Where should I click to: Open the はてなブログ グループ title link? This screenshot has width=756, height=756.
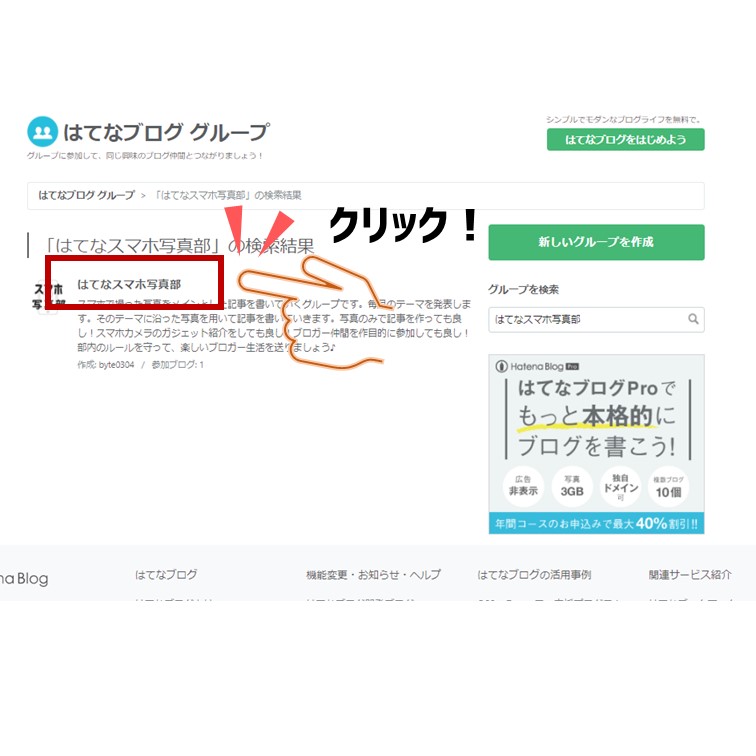click(x=166, y=132)
